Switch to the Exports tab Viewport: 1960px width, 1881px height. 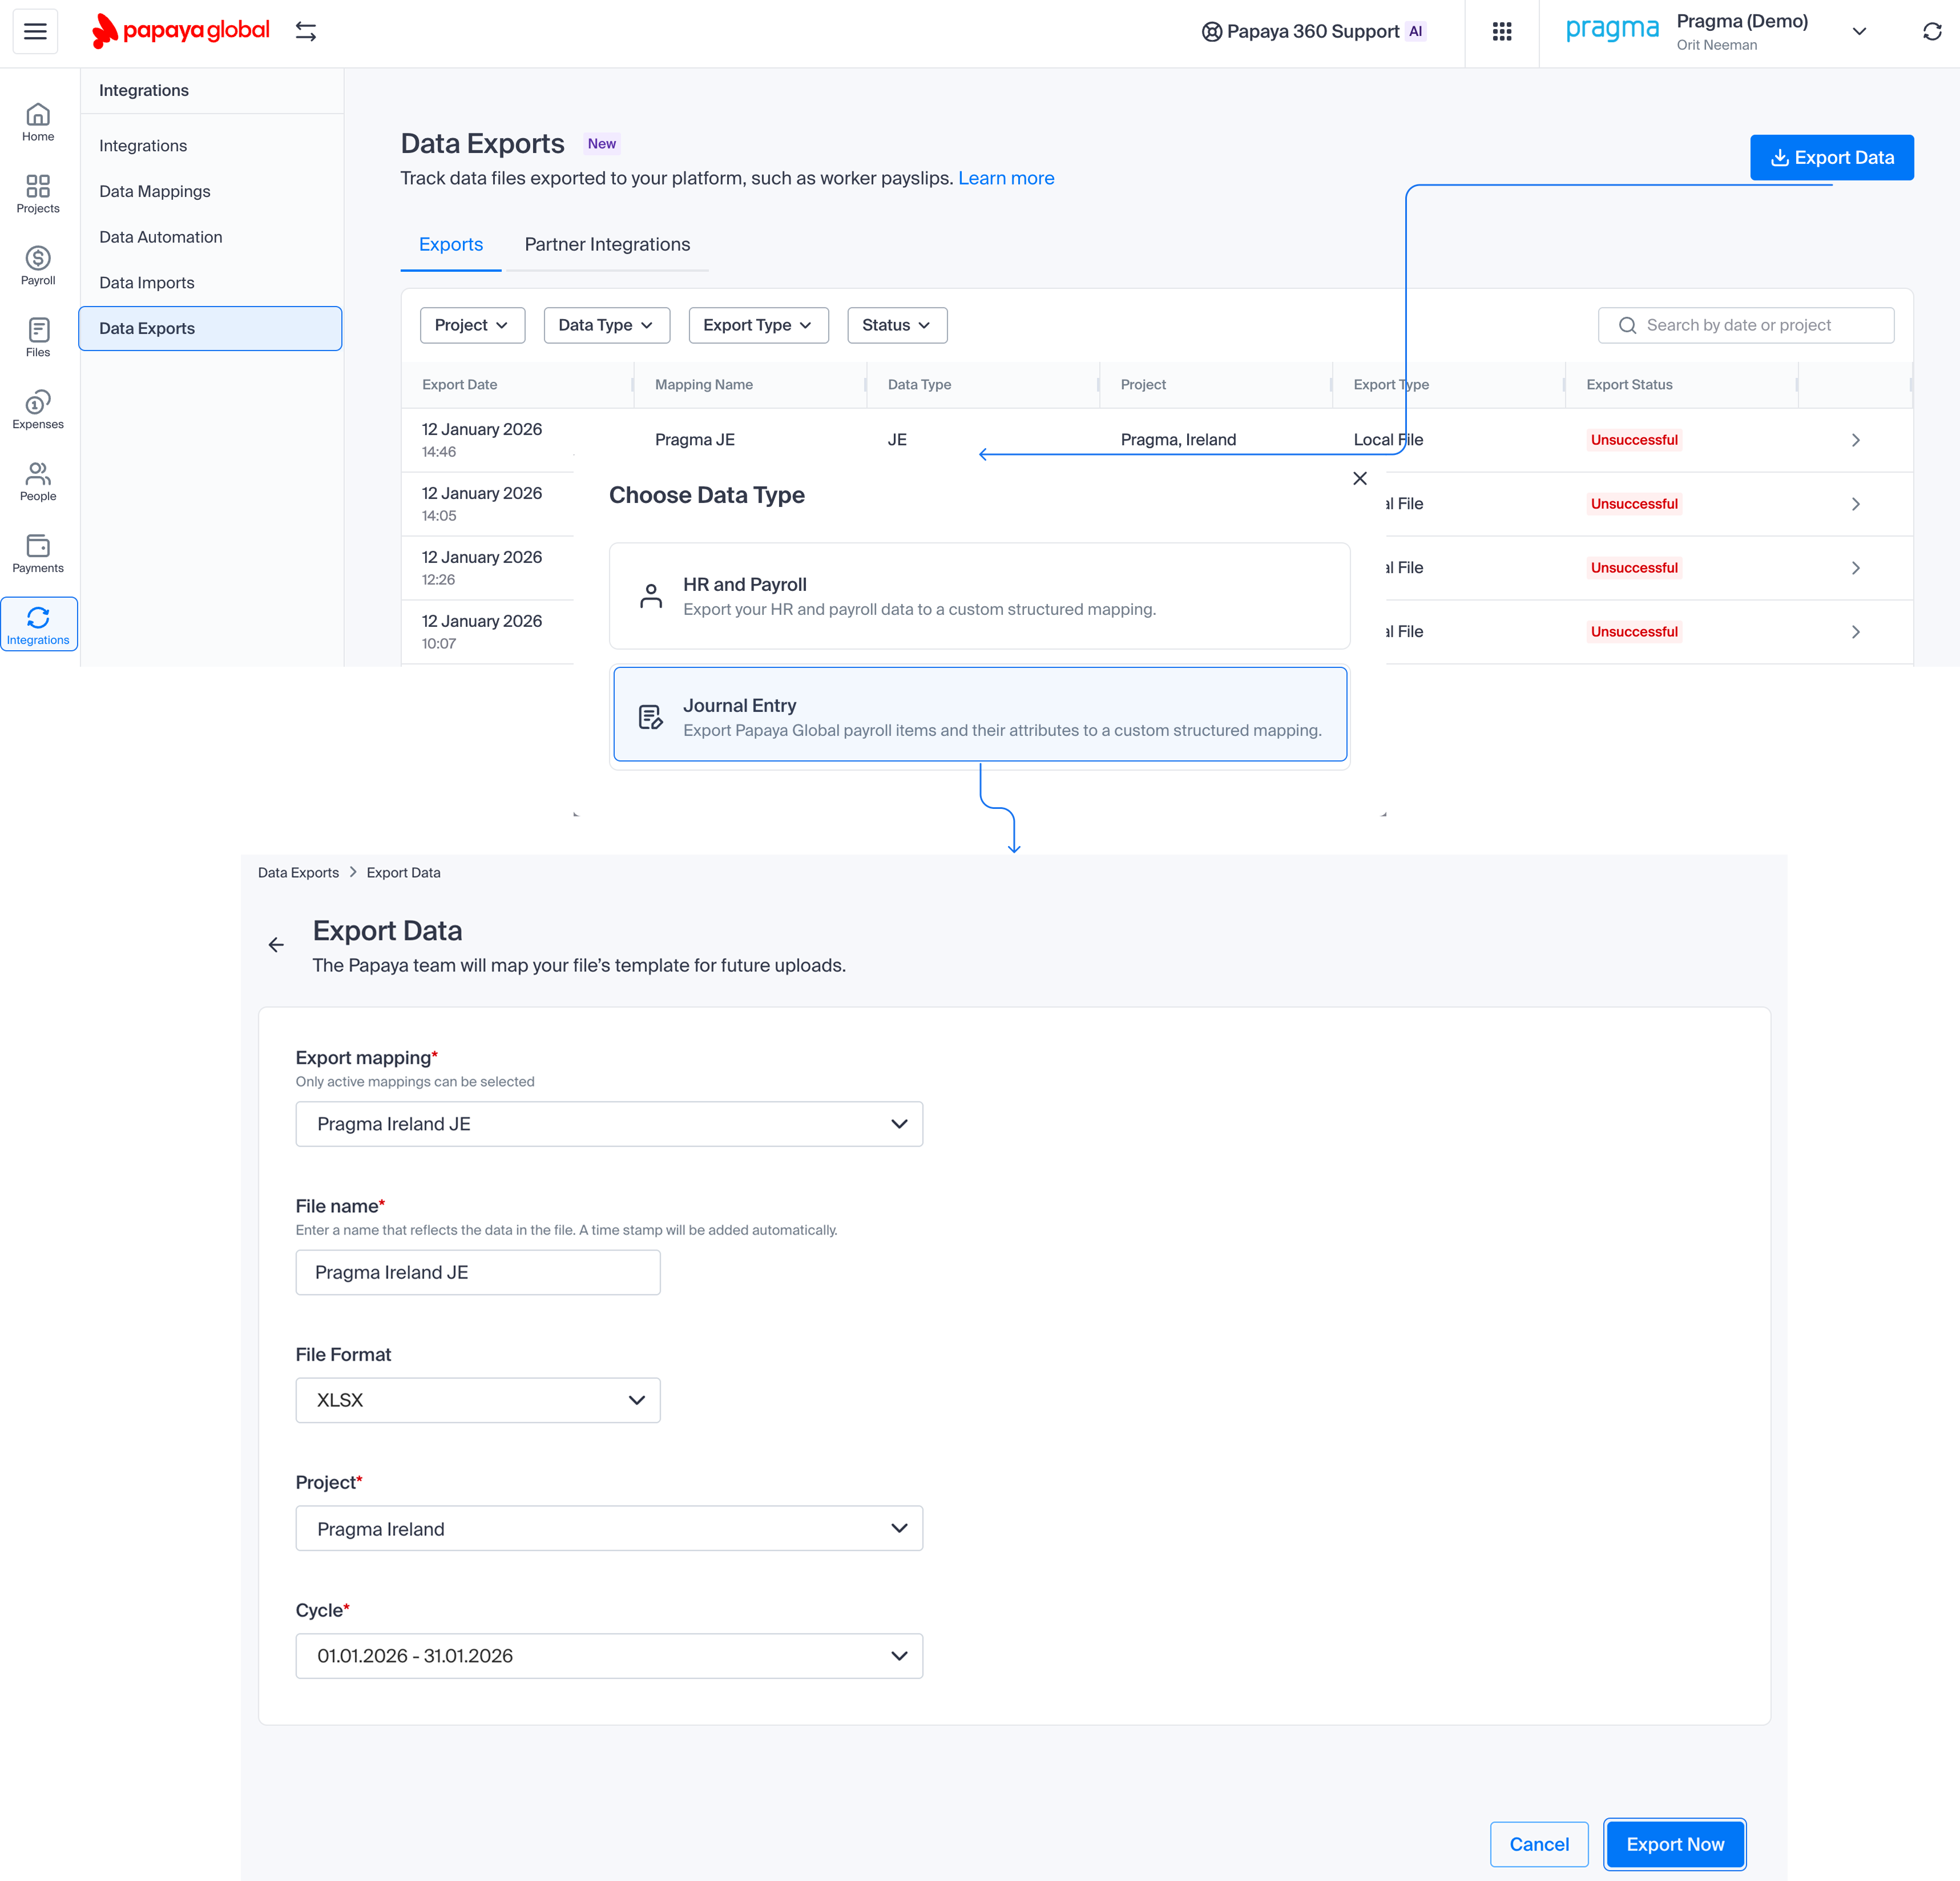(451, 245)
